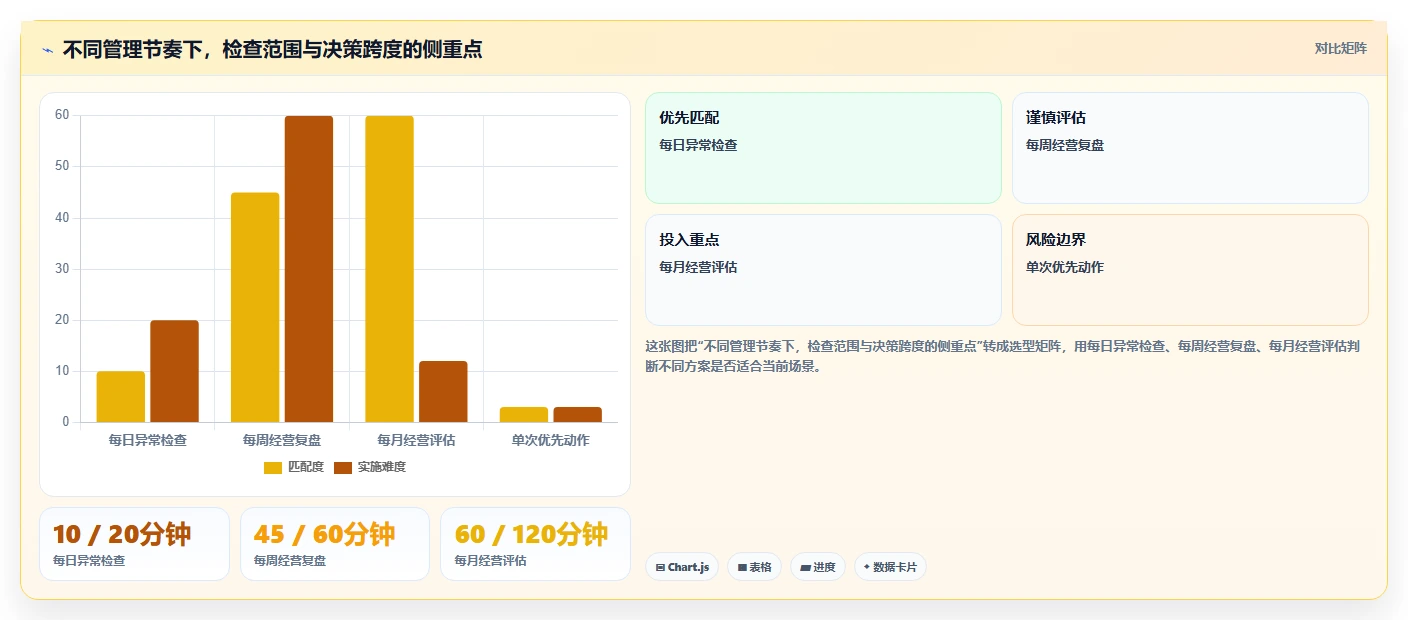The width and height of the screenshot is (1408, 620).
Task: Select the 进度 tag chip
Action: coord(818,567)
